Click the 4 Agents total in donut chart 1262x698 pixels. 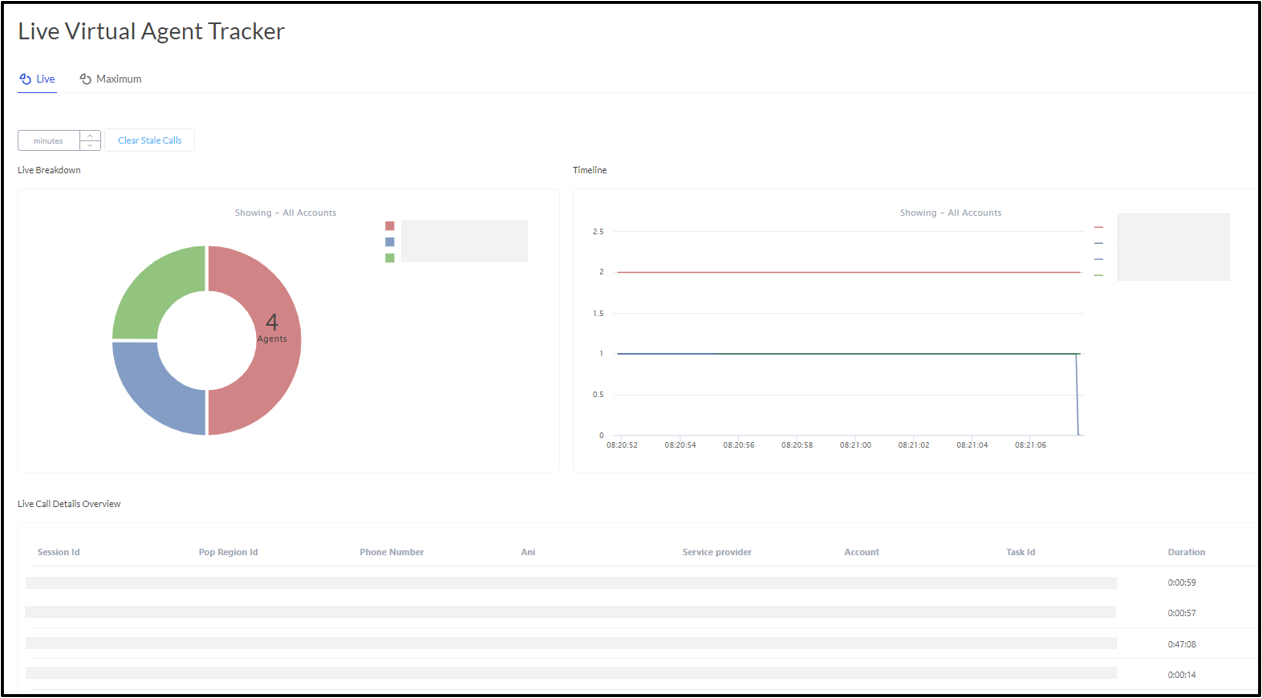272,328
